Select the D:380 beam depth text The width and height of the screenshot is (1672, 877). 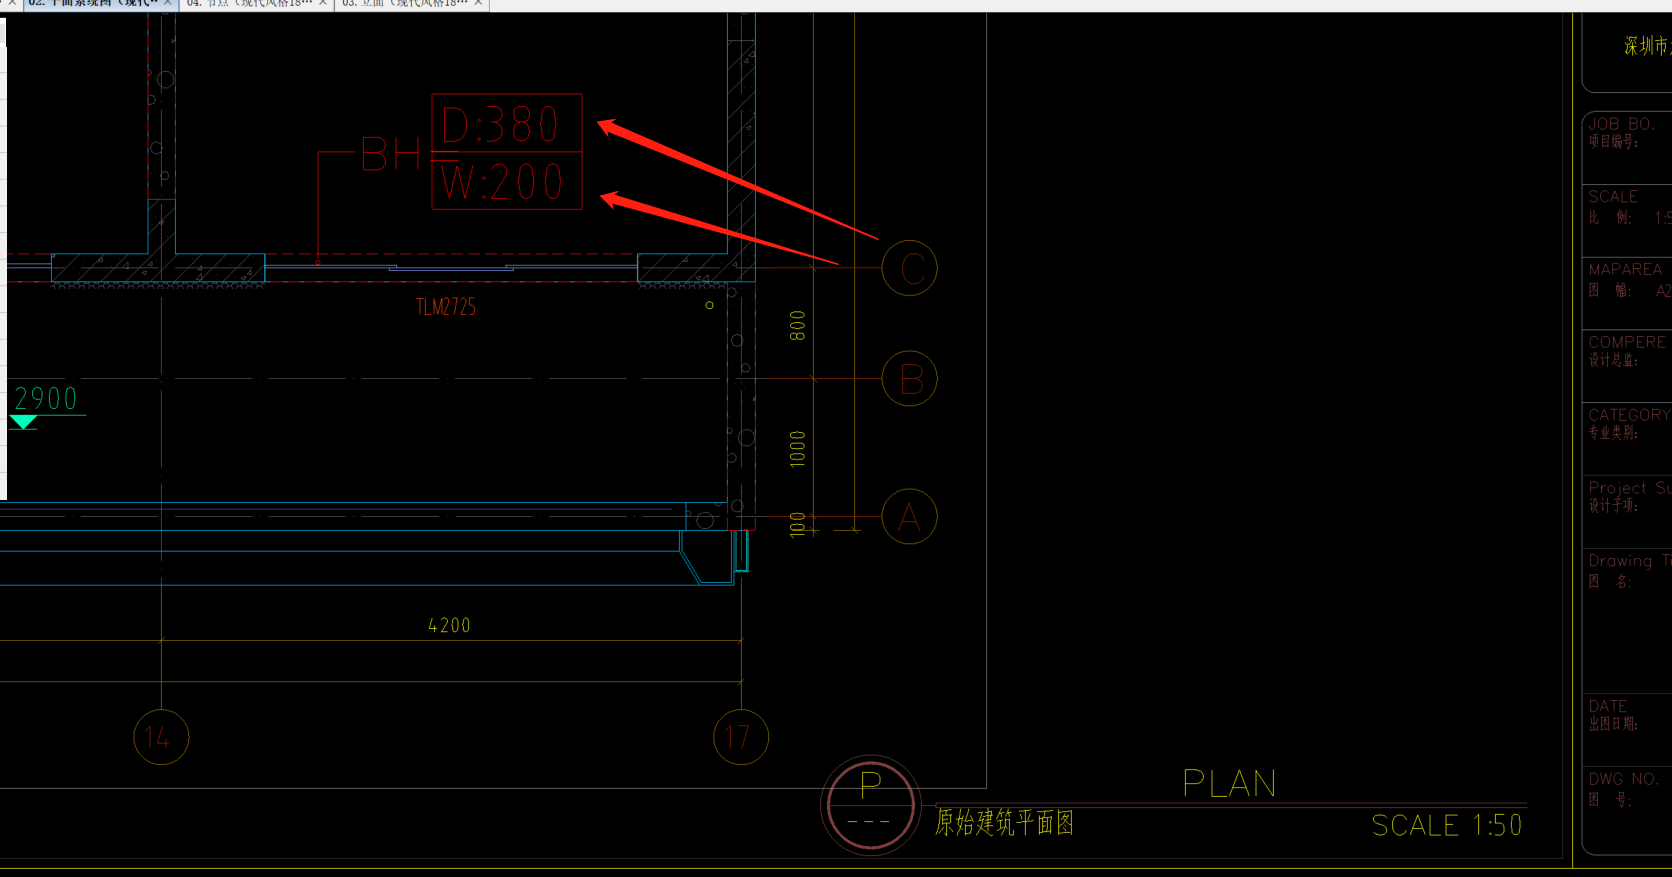(500, 126)
